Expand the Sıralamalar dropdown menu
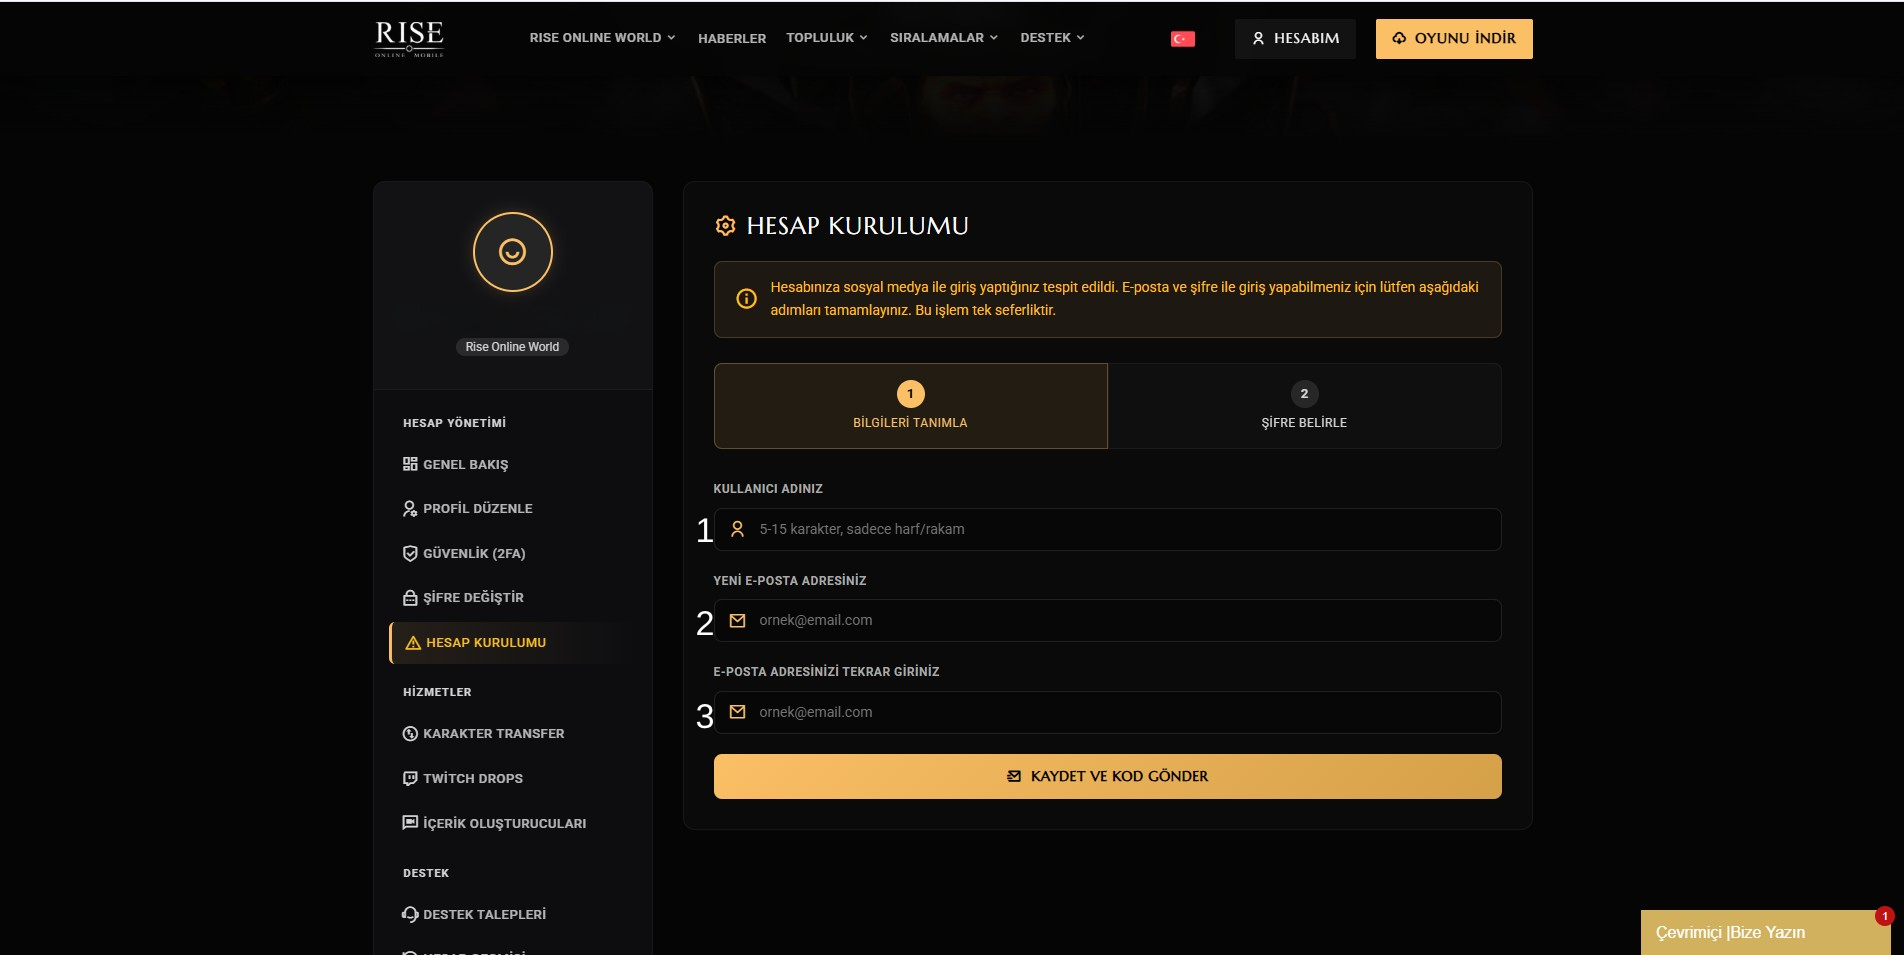This screenshot has width=1904, height=955. [x=944, y=38]
